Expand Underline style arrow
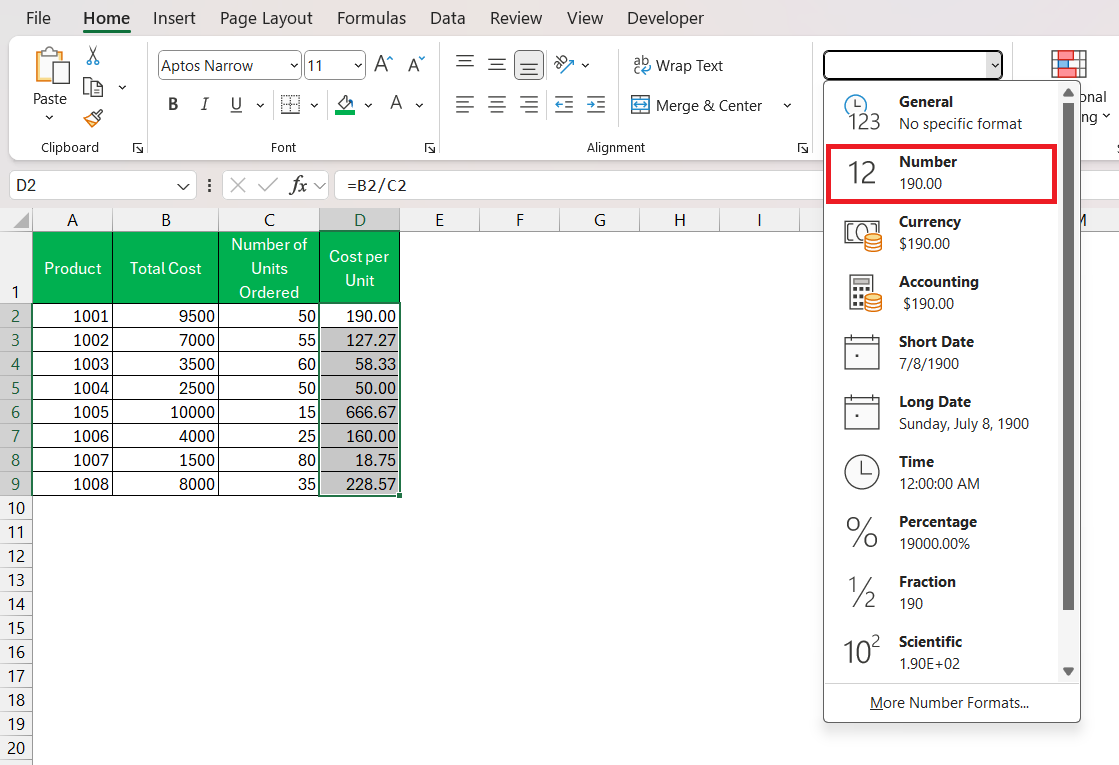Image resolution: width=1119 pixels, height=765 pixels. (260, 105)
